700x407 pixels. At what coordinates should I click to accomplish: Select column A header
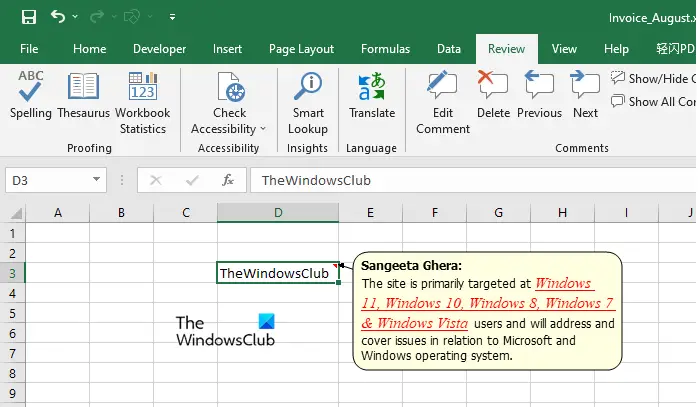click(x=58, y=212)
